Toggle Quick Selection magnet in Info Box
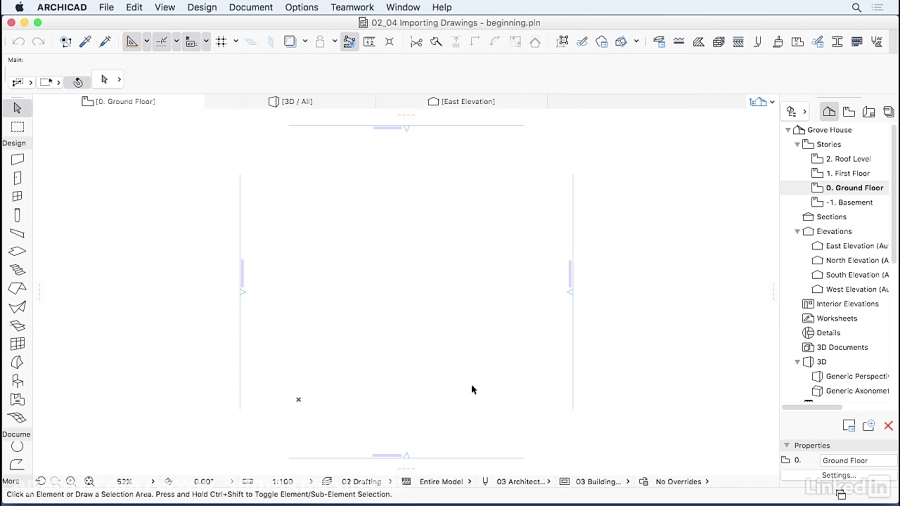Viewport: 900px width, 506px height. (78, 82)
